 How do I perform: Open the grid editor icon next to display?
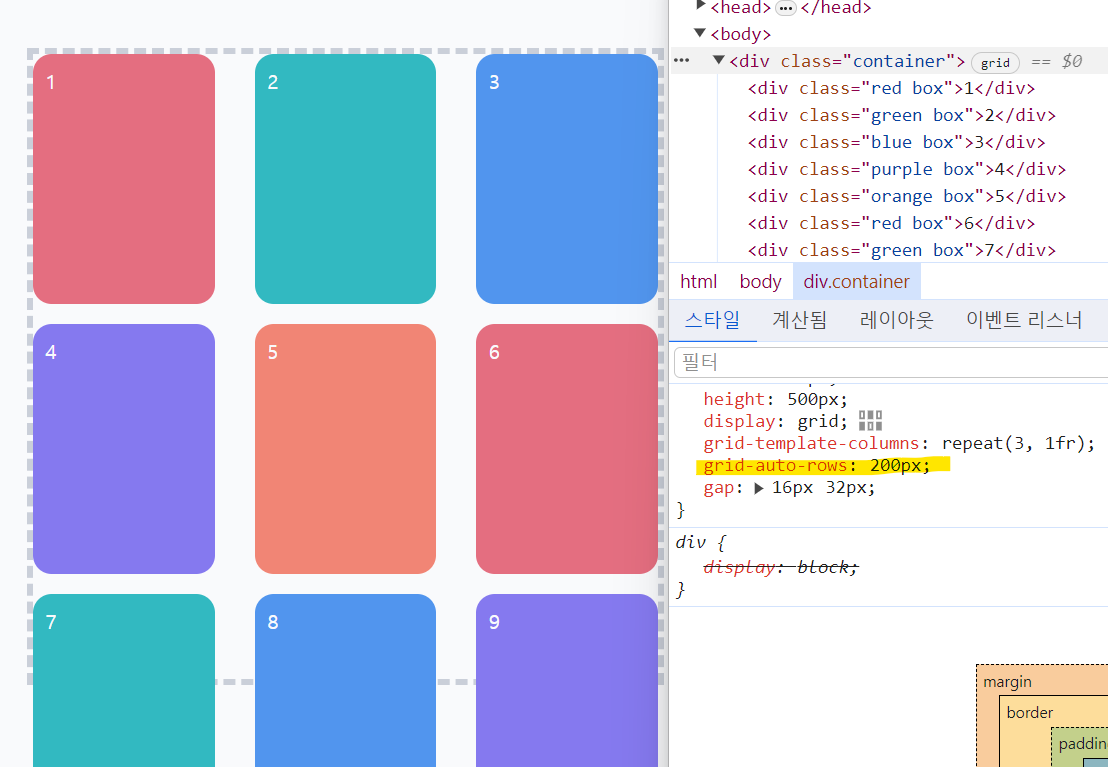870,421
